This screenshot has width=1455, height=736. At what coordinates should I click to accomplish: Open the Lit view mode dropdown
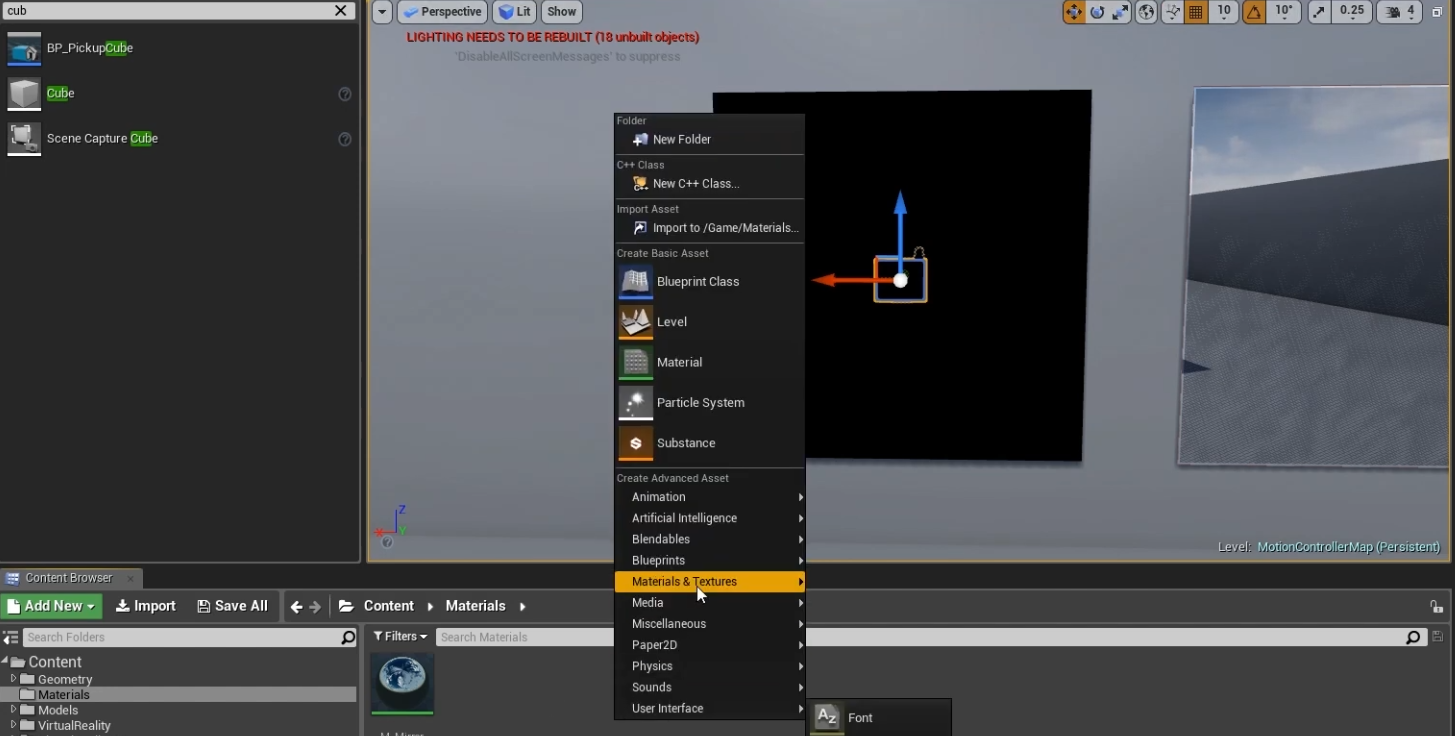(x=516, y=12)
